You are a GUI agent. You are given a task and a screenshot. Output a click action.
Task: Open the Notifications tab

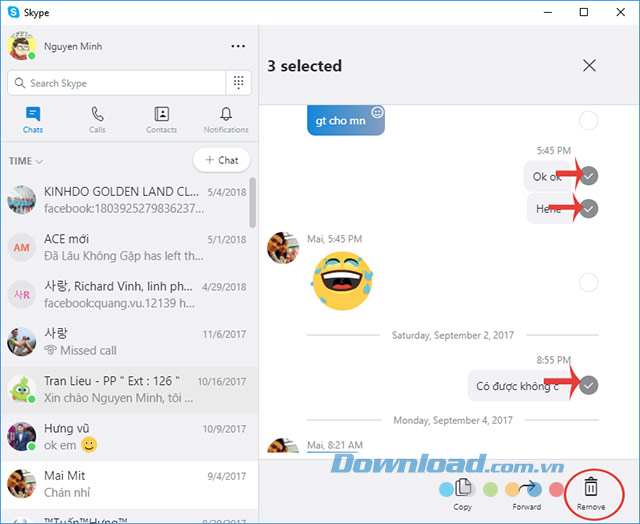tap(226, 120)
